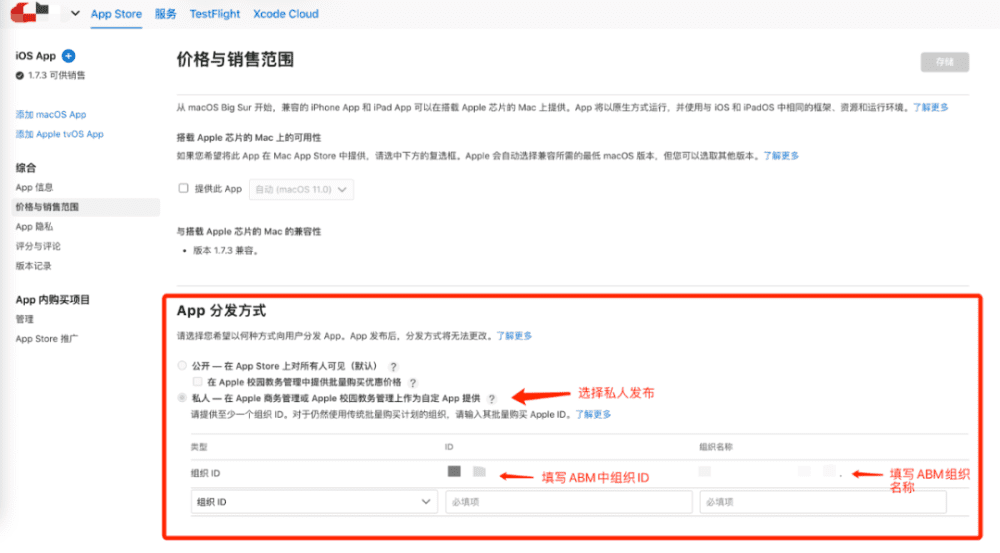Click 了解更多 link after 批量购买 Apple ID text
The height and width of the screenshot is (553, 1000).
(x=593, y=415)
